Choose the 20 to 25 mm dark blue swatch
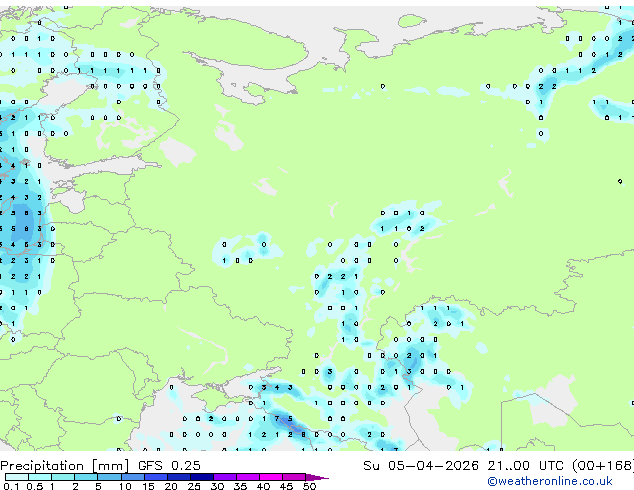The image size is (634, 490). click(x=179, y=477)
